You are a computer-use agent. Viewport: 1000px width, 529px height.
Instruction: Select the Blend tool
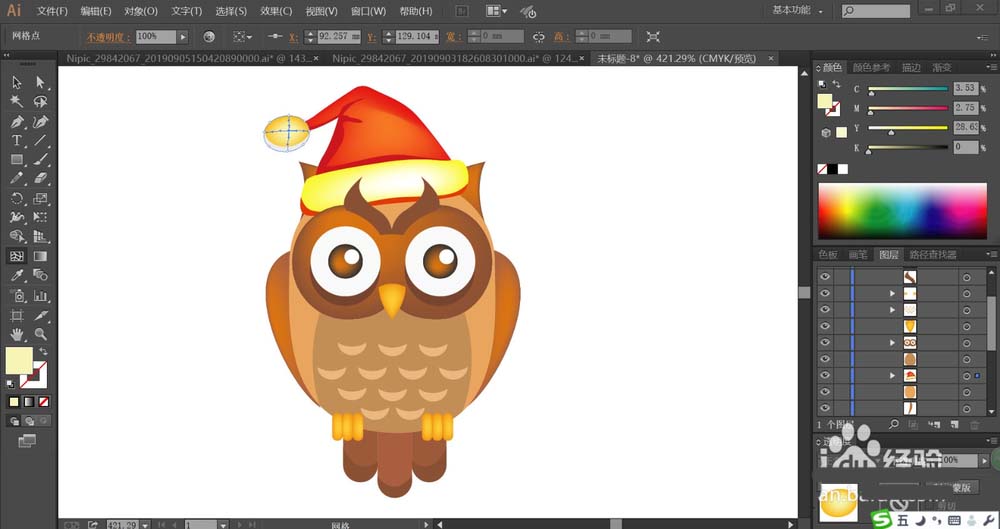click(x=40, y=276)
